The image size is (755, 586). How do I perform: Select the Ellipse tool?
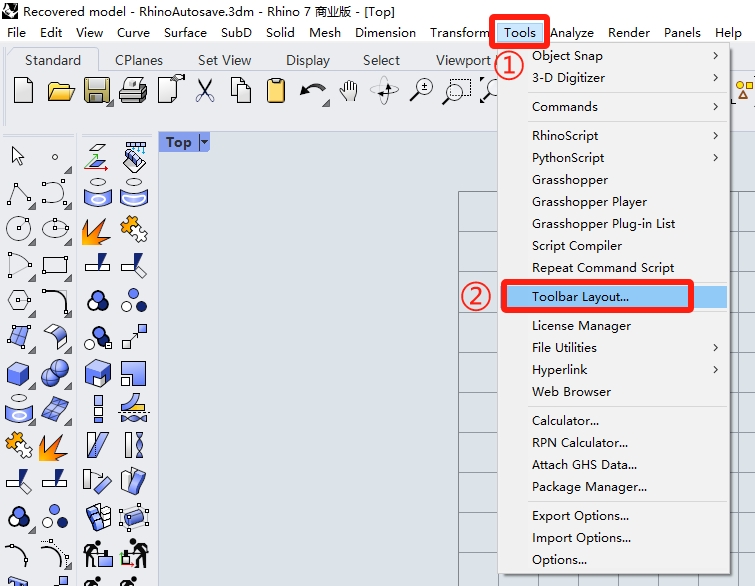click(x=55, y=228)
